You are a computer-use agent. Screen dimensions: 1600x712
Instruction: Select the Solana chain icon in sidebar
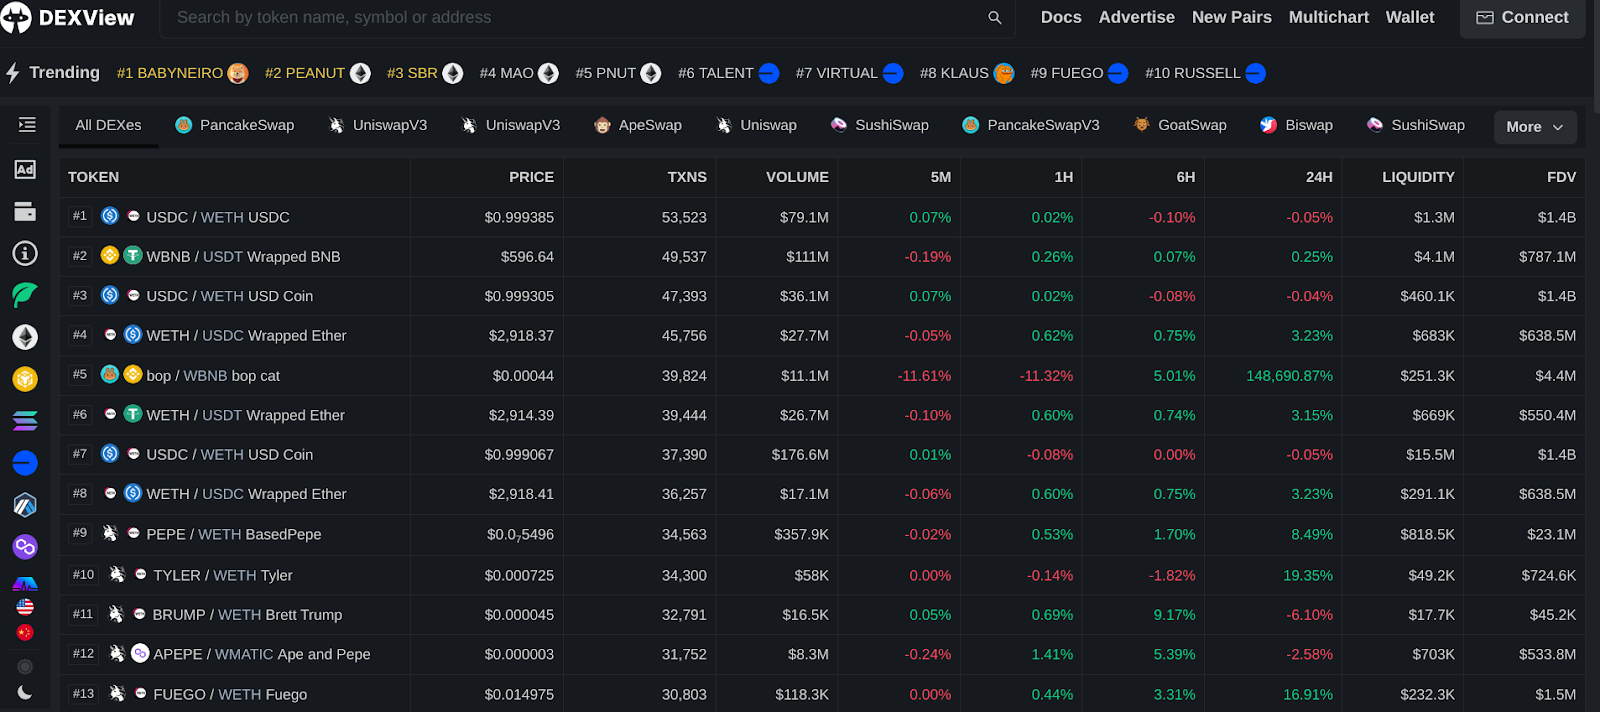[x=25, y=421]
